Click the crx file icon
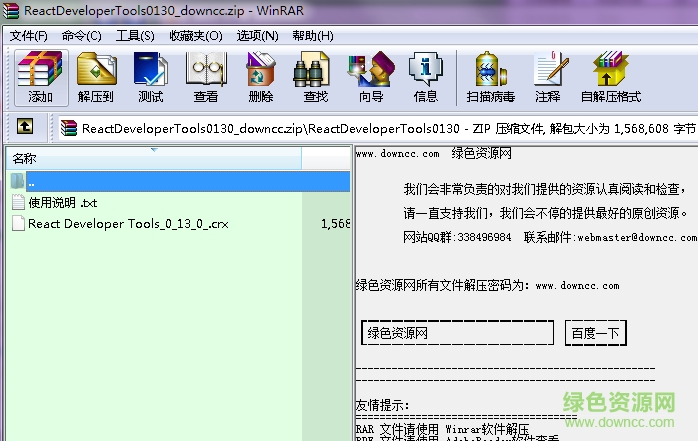The height and width of the screenshot is (441, 698). 18,223
